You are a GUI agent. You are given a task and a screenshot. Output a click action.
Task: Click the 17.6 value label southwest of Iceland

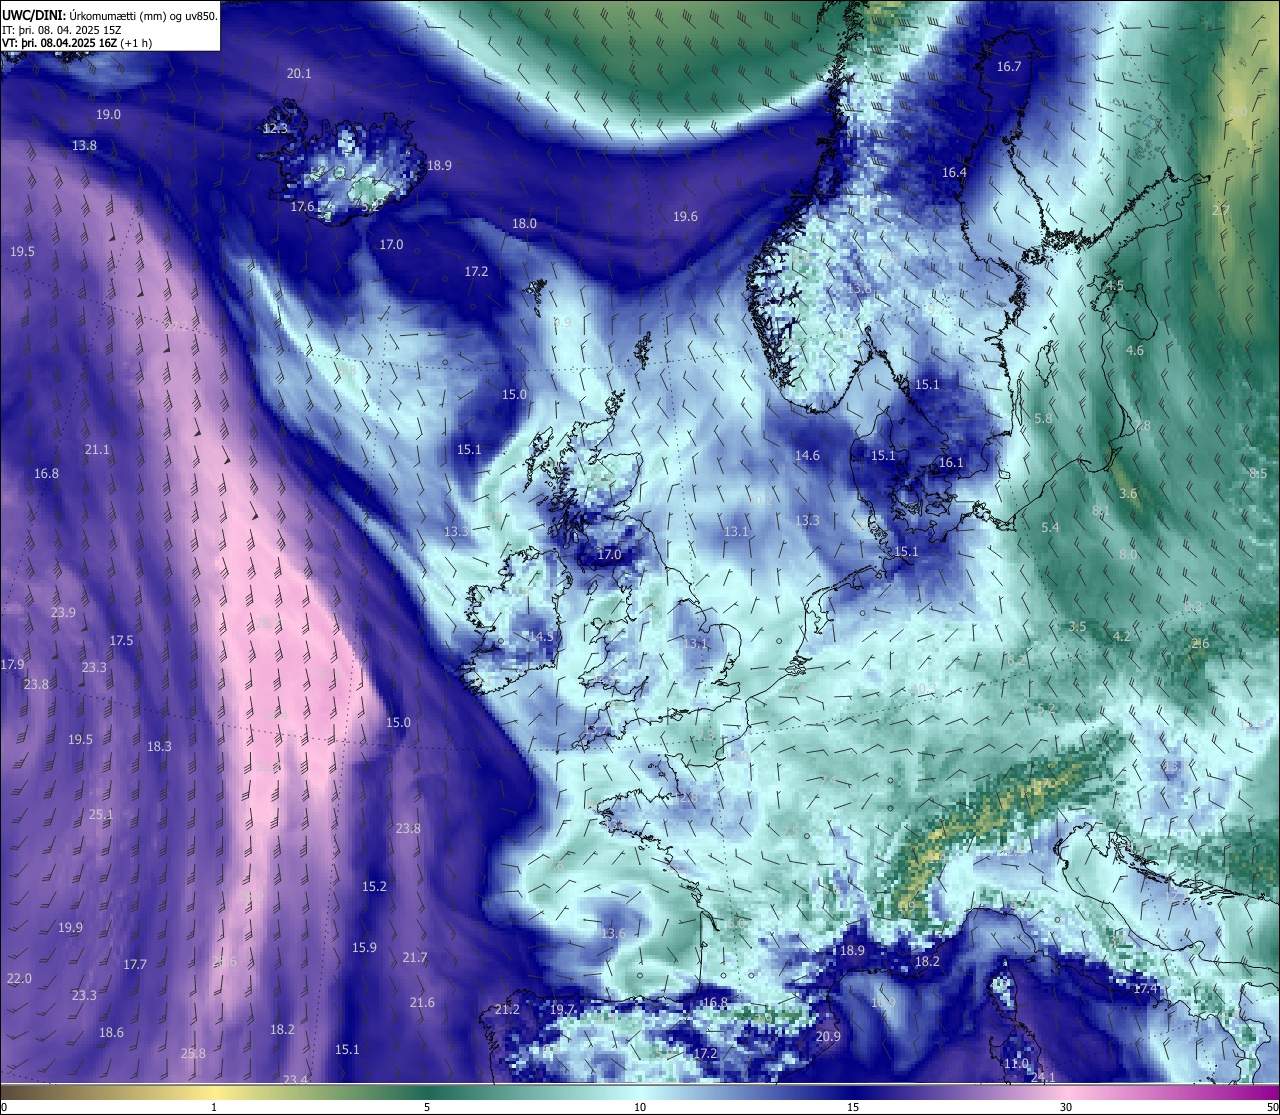(x=302, y=207)
